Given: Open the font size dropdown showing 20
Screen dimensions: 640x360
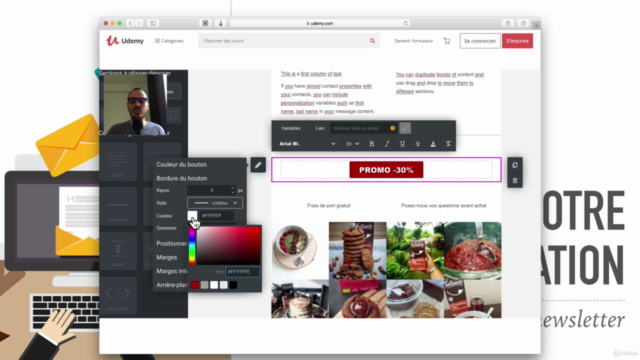Looking at the screenshot, I should 353,144.
